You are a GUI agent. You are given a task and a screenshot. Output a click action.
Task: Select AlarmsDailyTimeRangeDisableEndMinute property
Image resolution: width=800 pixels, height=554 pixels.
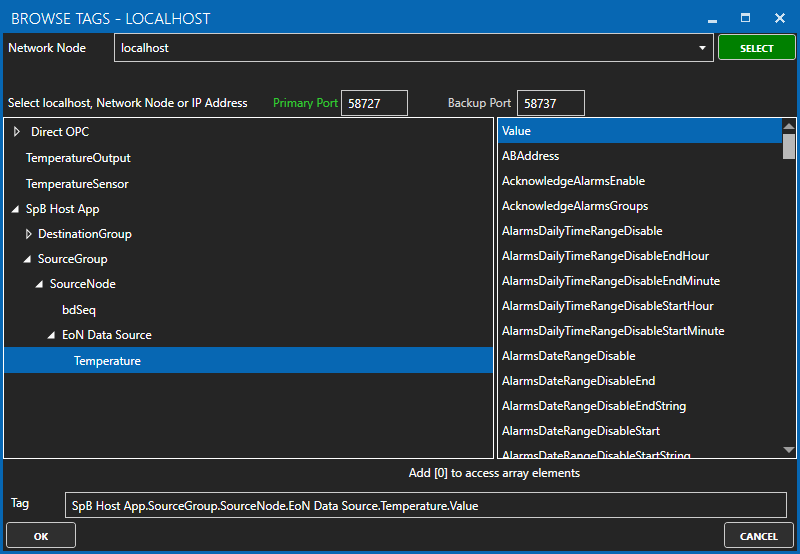640,281
